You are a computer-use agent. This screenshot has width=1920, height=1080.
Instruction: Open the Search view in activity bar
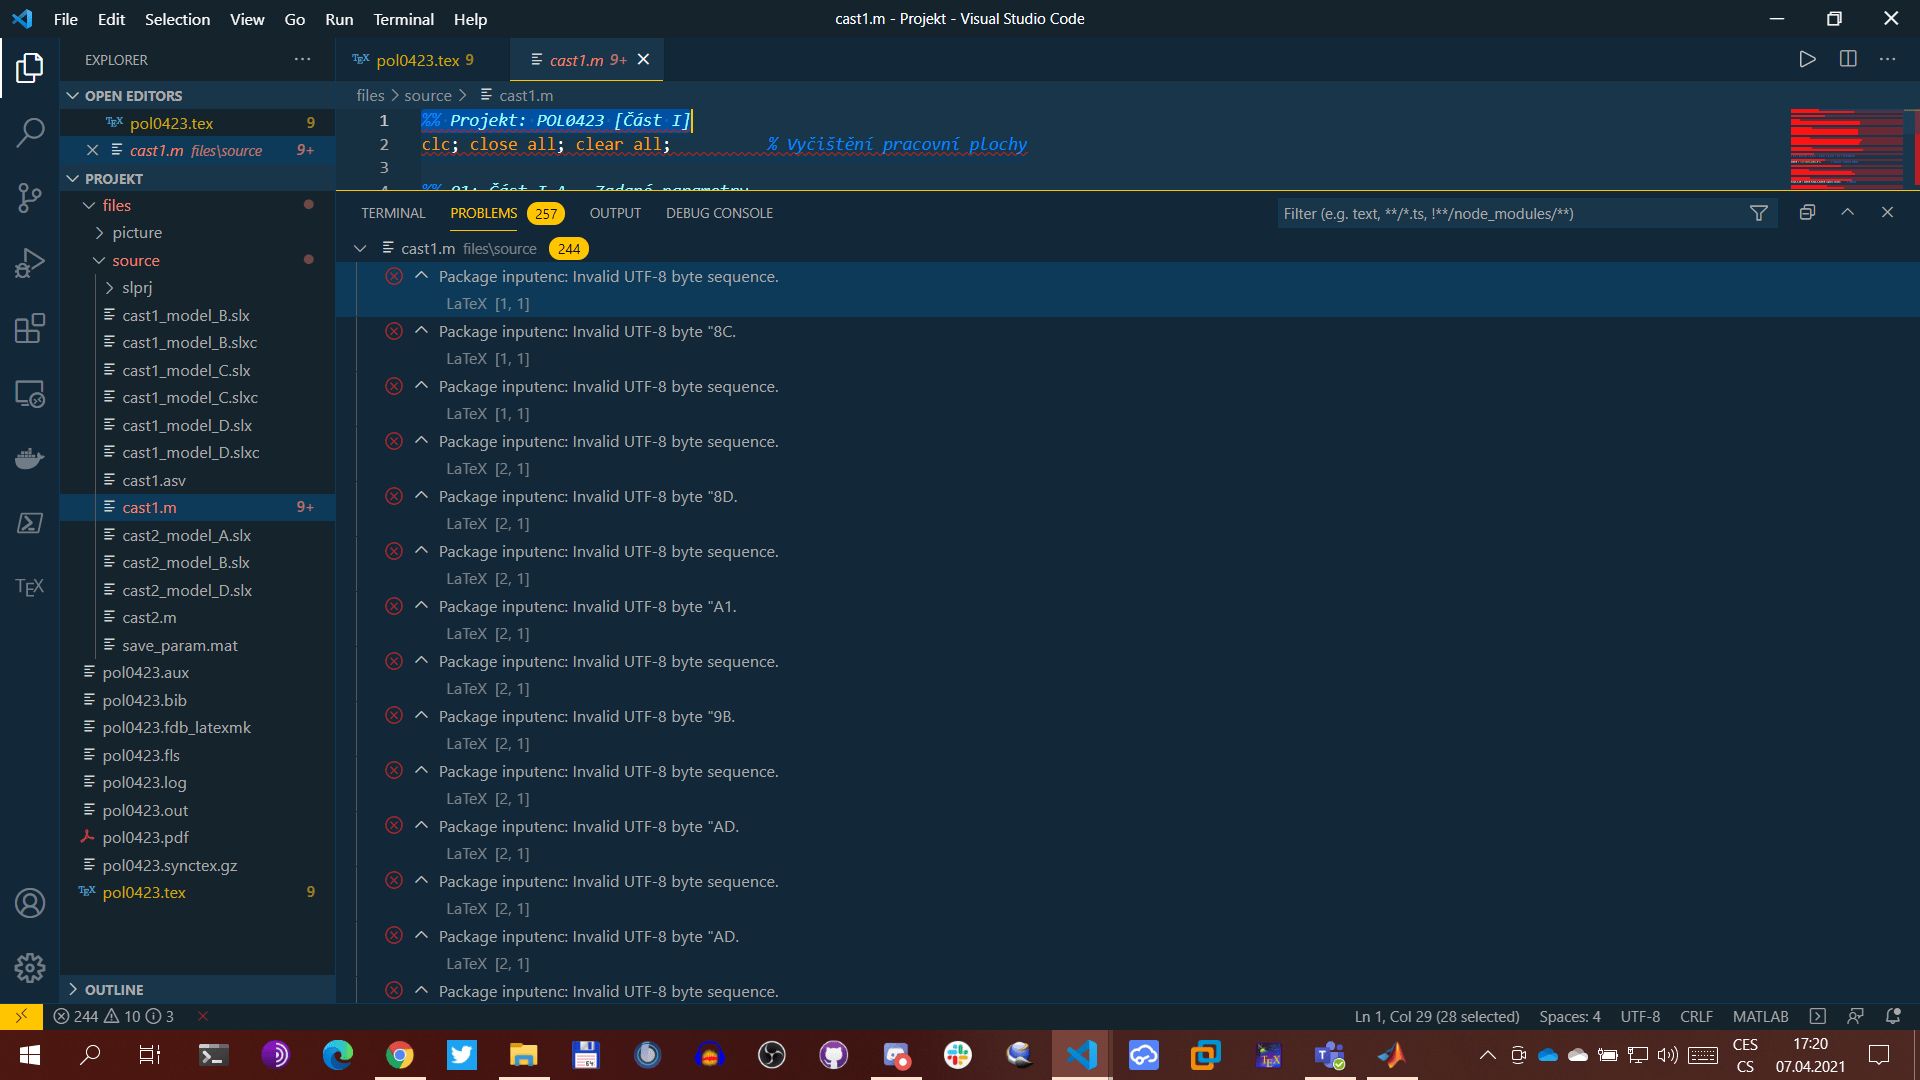[x=30, y=132]
